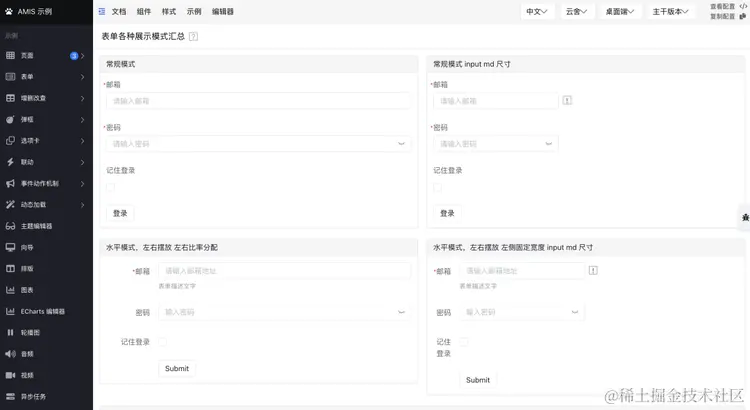Viewport: 750px width, 410px height.
Task: Click Submit in 左右比率分配 form
Action: click(x=177, y=368)
